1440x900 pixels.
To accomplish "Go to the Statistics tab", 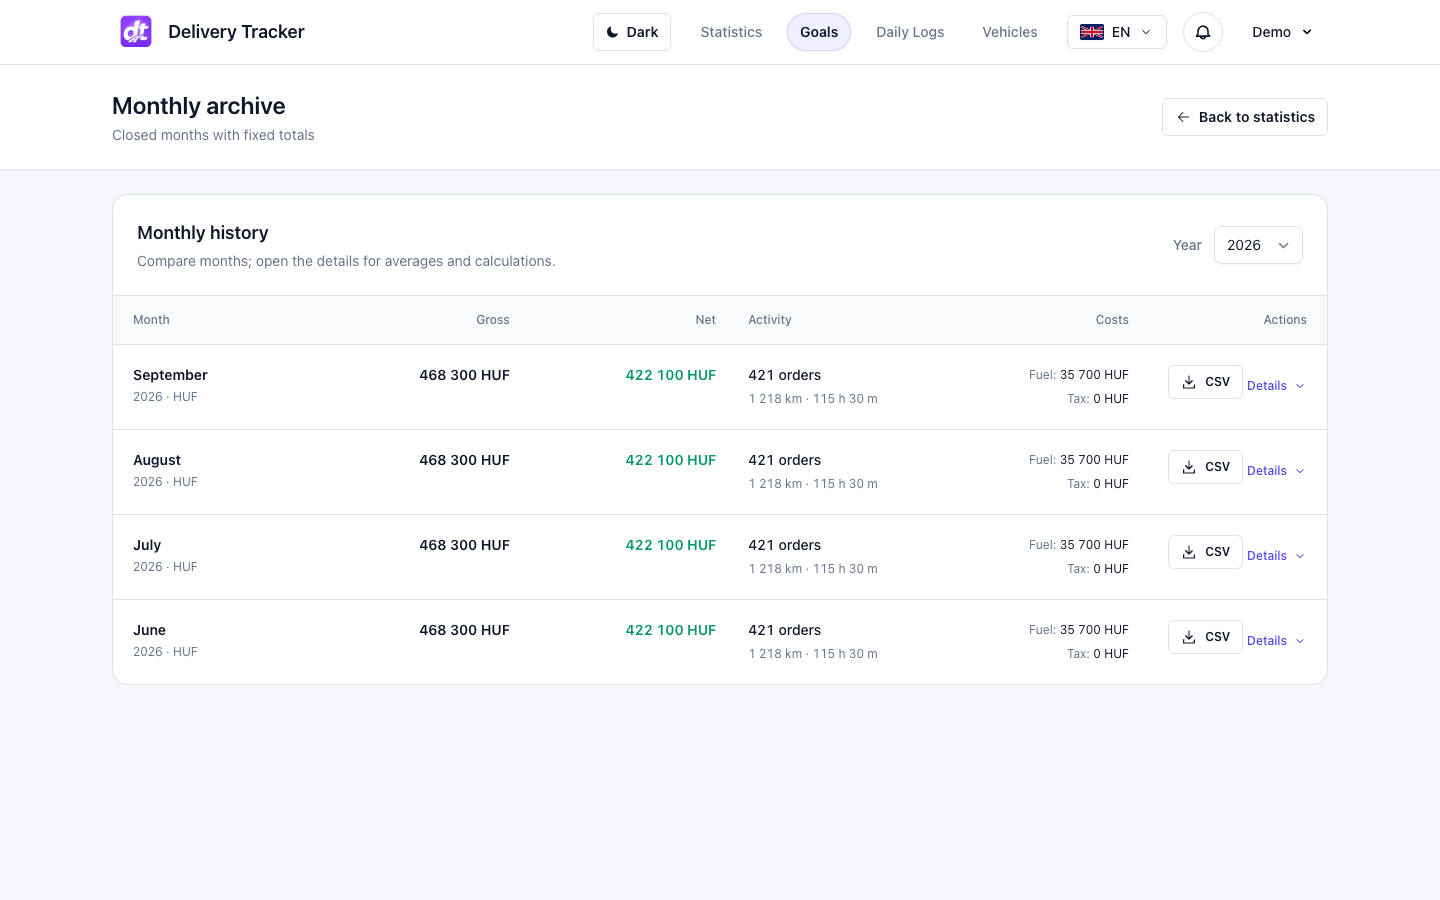I will [731, 32].
